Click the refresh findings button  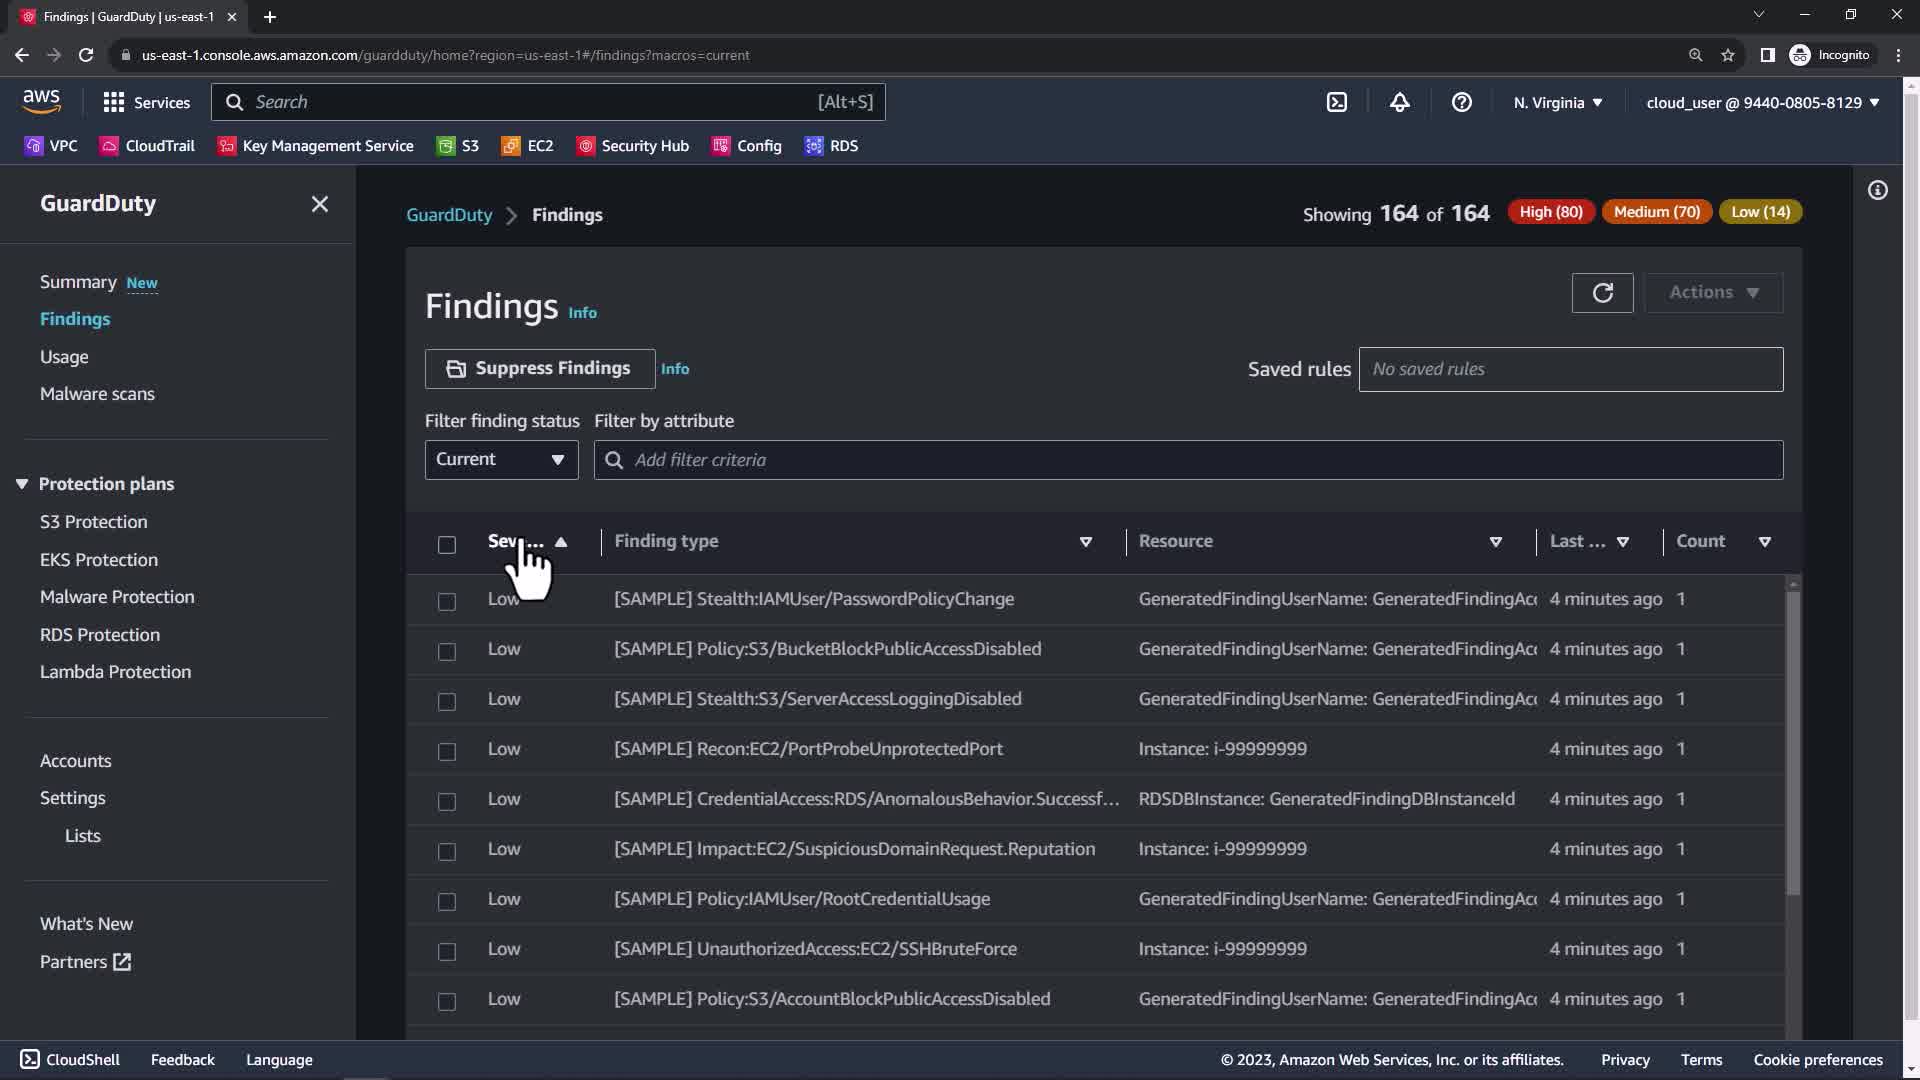click(1602, 293)
